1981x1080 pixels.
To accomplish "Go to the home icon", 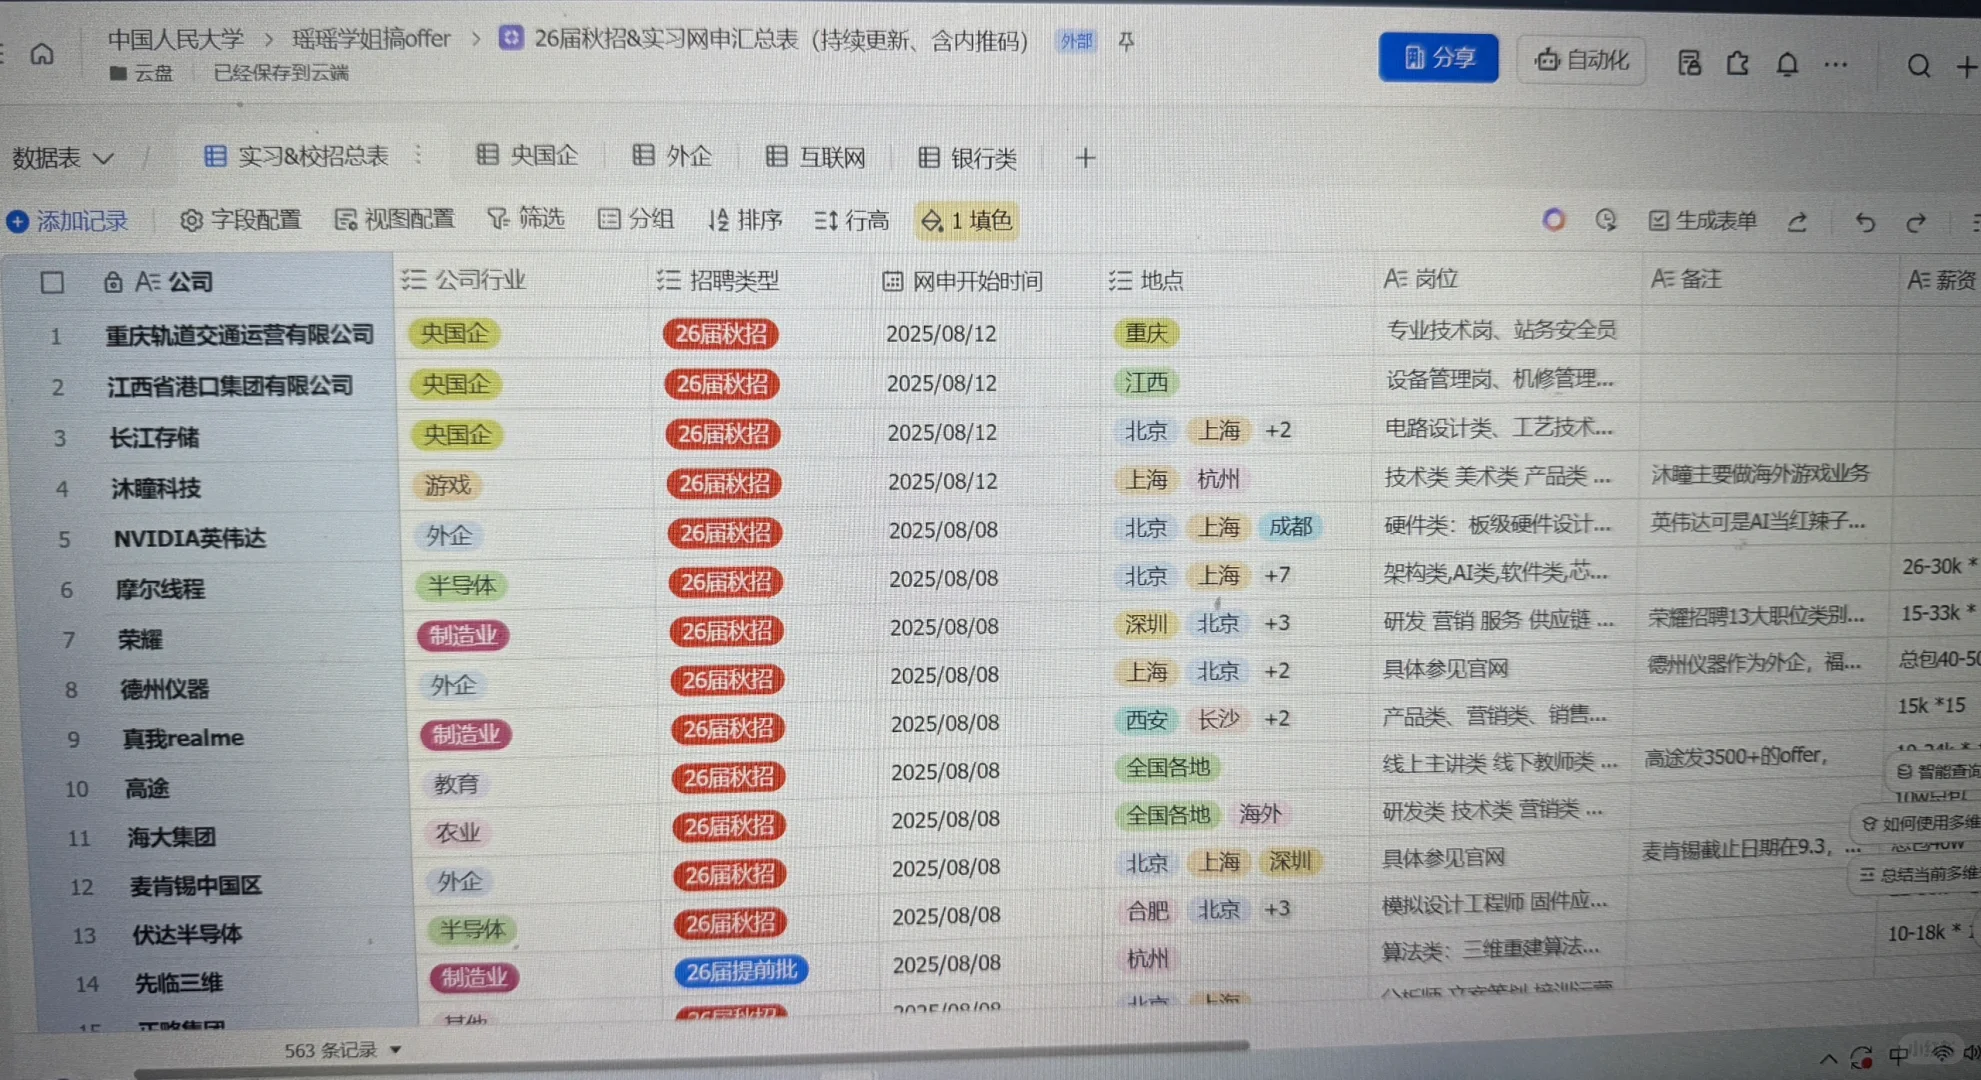I will coord(42,54).
